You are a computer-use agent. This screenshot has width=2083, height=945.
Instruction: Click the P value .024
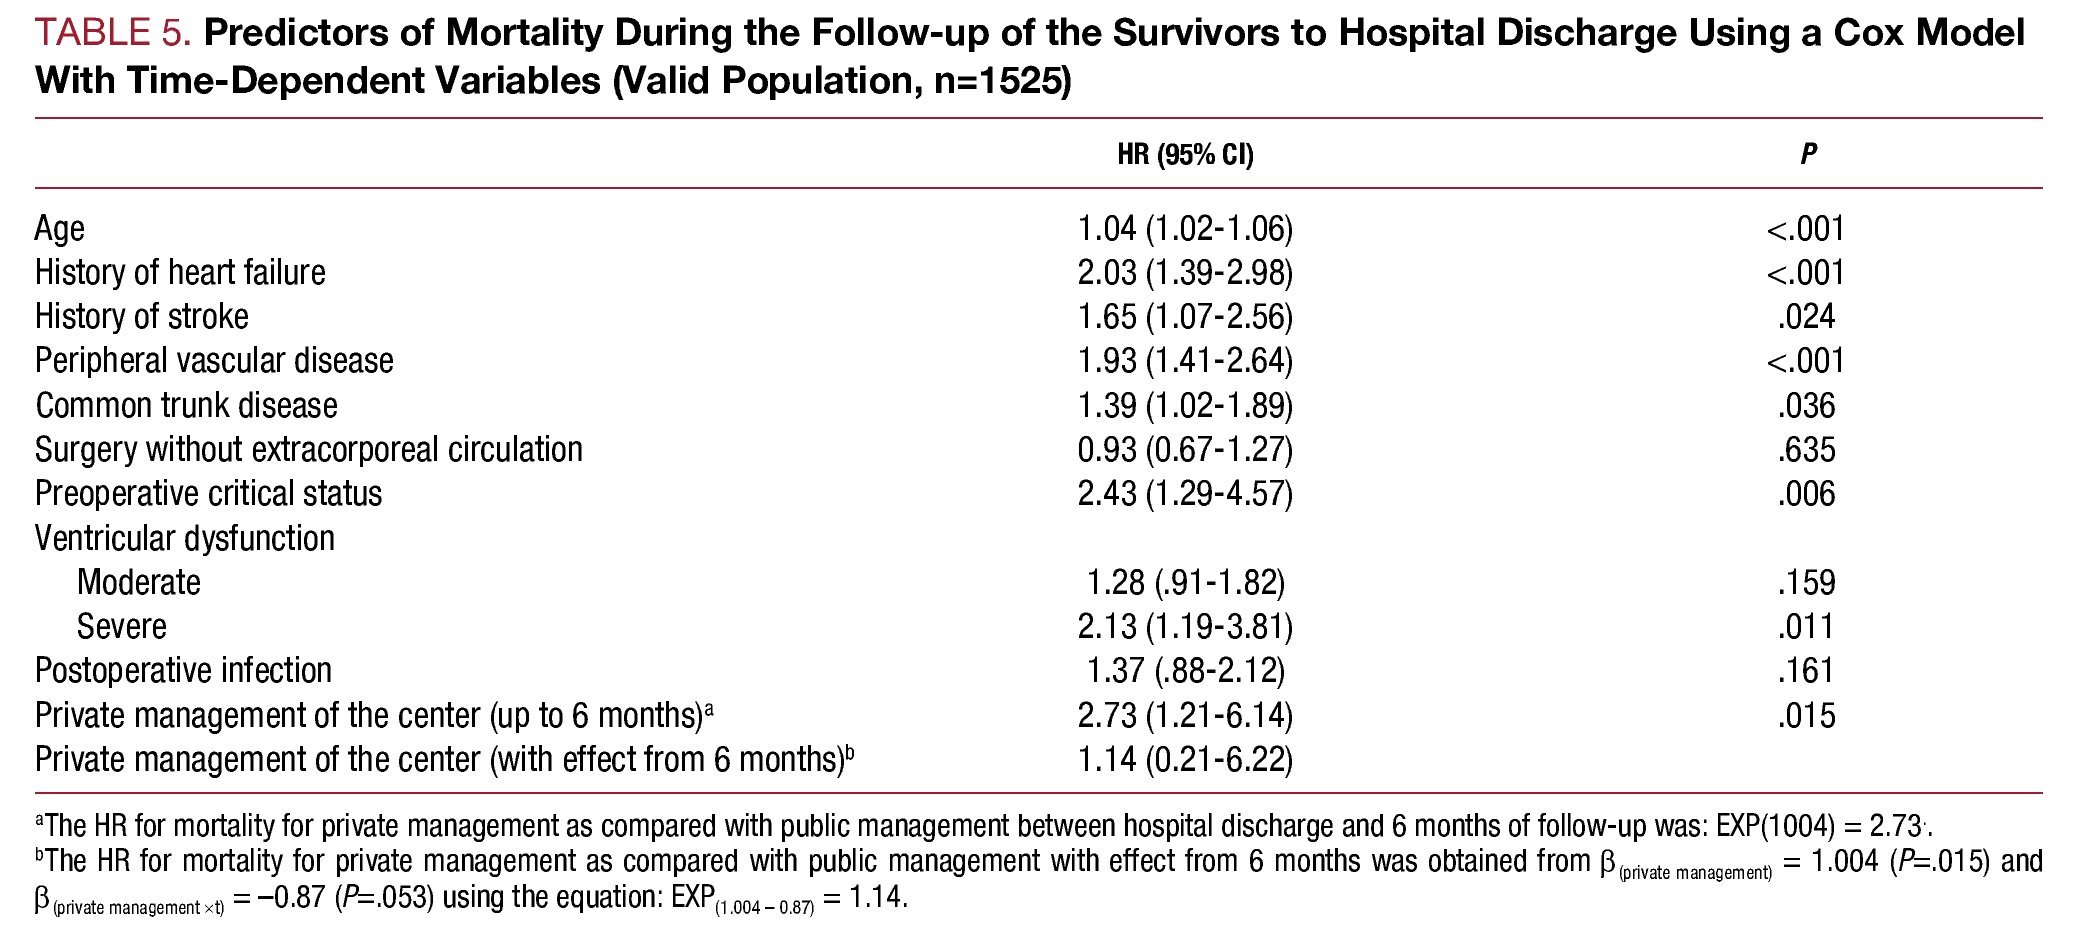tap(1806, 317)
